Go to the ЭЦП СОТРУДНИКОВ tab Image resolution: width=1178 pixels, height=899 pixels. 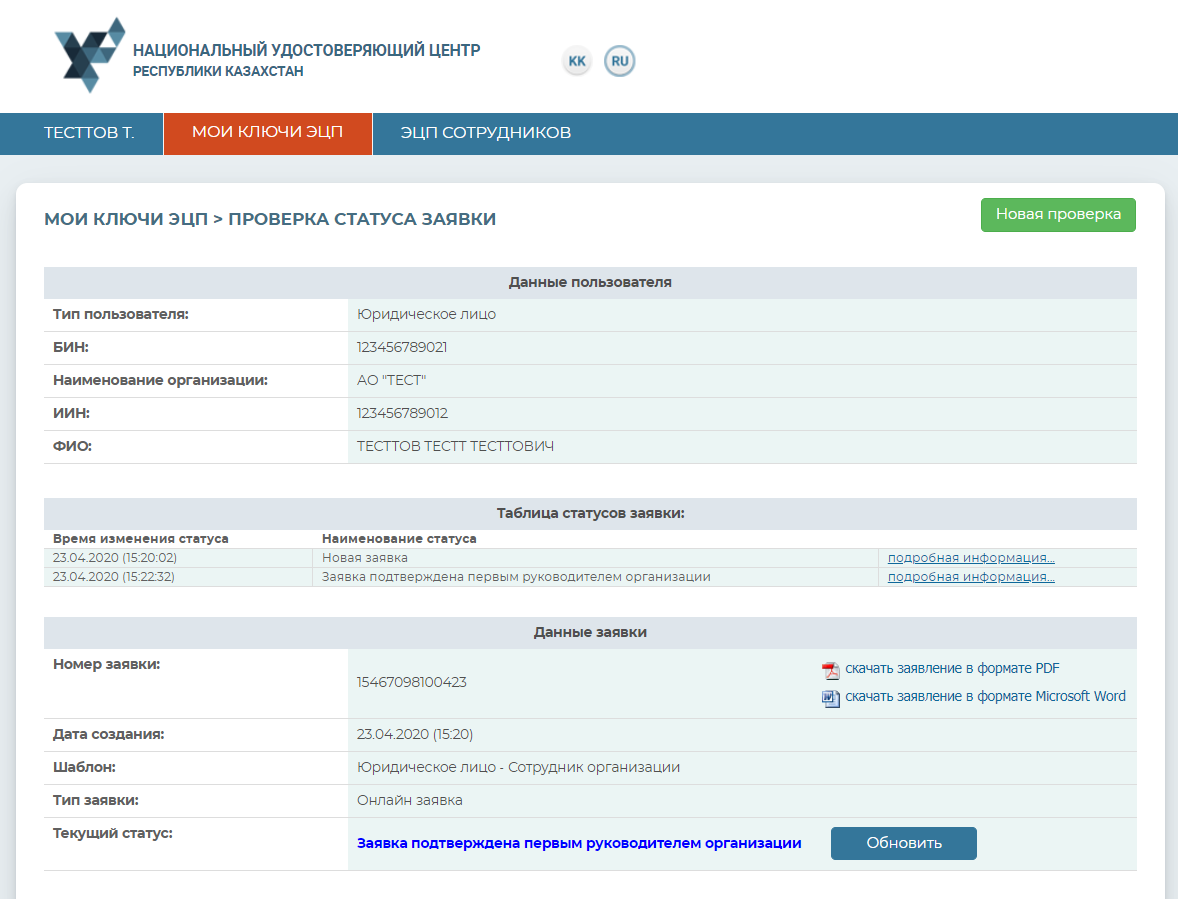pyautogui.click(x=485, y=133)
